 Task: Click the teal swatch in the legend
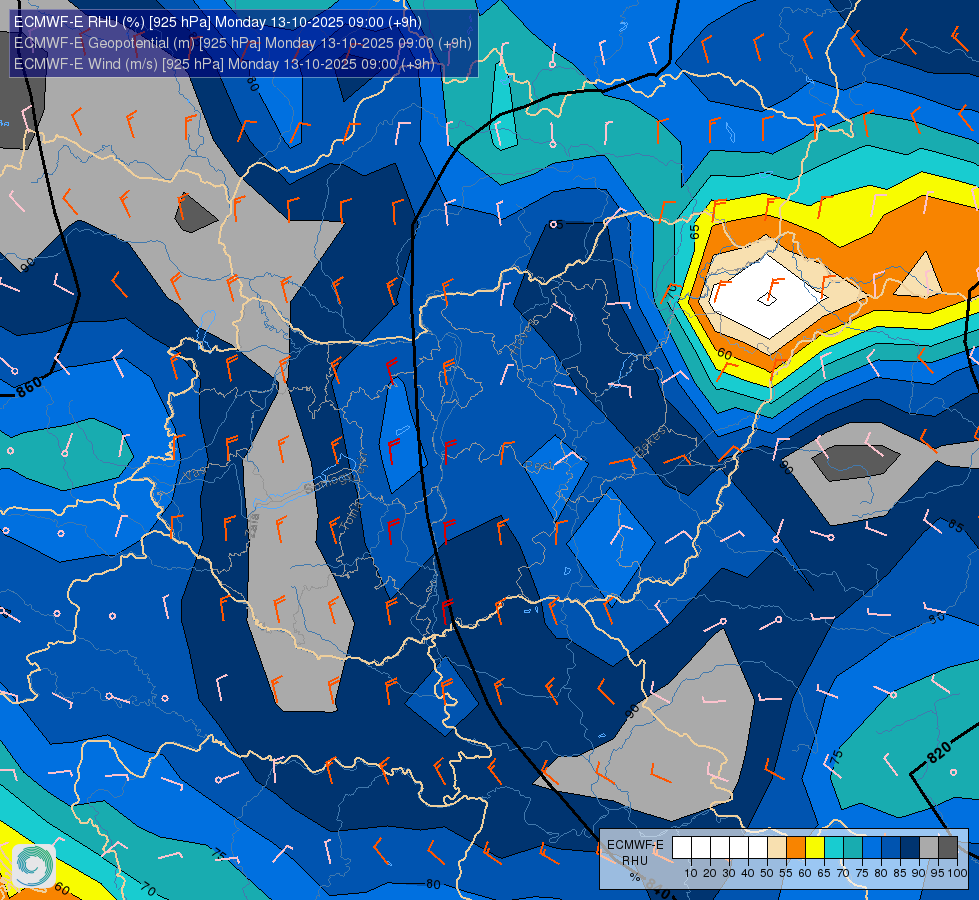tap(853, 848)
